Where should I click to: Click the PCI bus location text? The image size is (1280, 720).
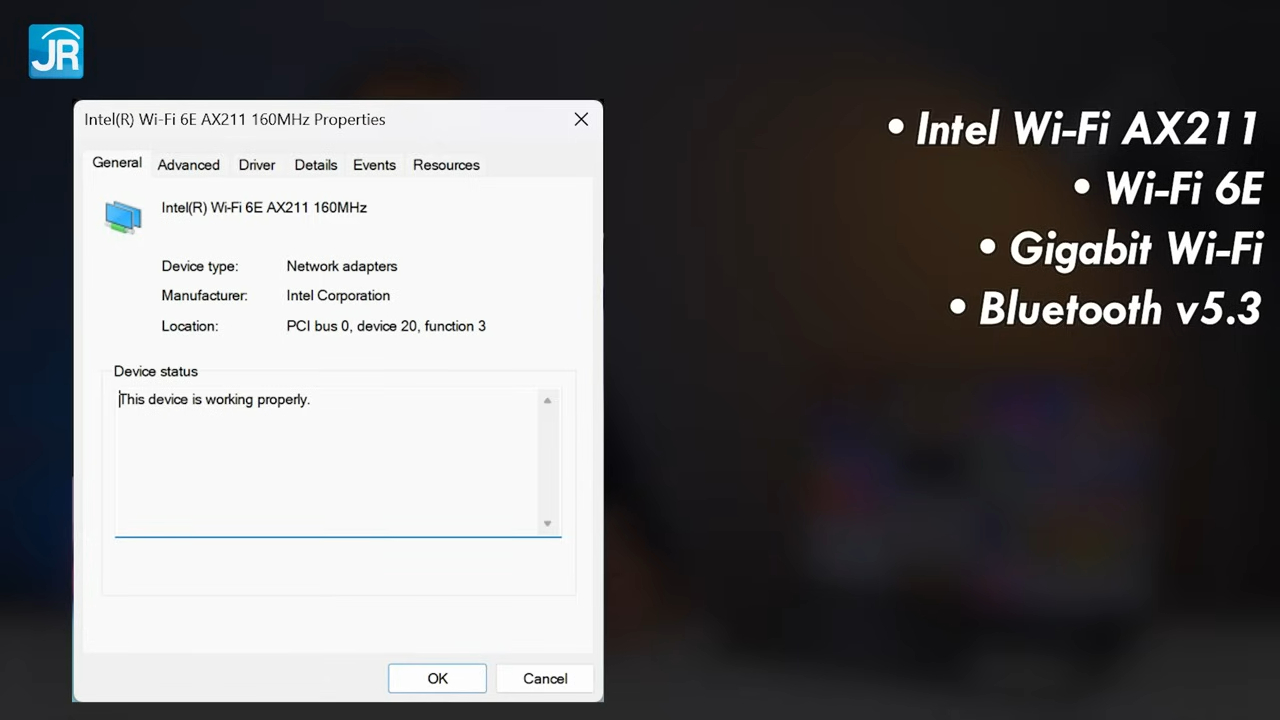click(x=386, y=326)
